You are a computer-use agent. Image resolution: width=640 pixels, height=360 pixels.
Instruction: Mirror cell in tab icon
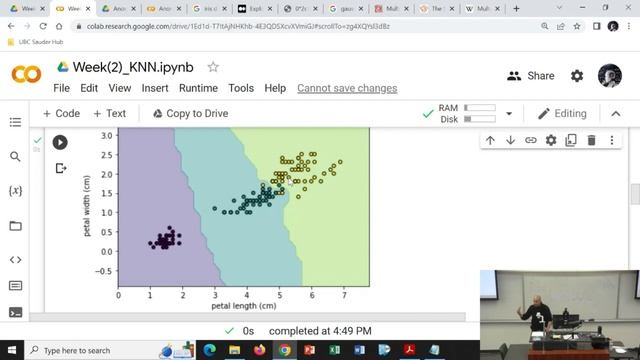[x=571, y=140]
